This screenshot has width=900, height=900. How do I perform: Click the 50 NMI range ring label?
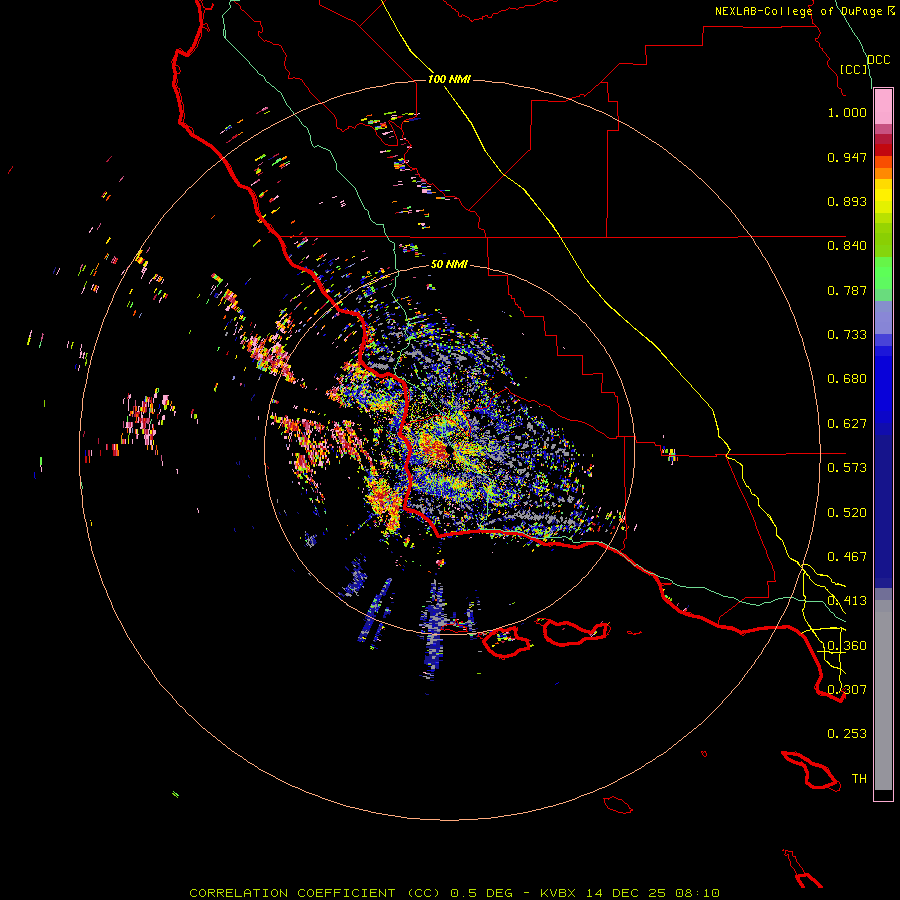[x=449, y=264]
